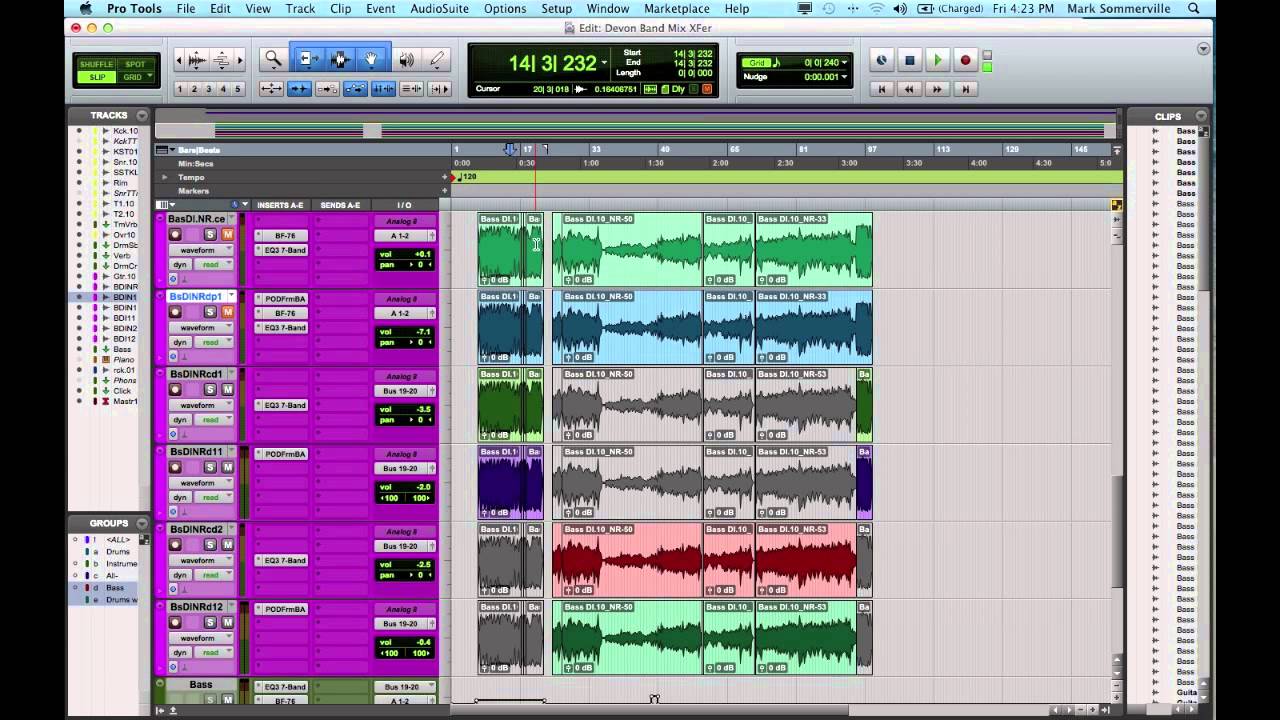This screenshot has height=720, width=1280.
Task: Unmute the BasDI.NR.ce track
Action: coord(227,235)
